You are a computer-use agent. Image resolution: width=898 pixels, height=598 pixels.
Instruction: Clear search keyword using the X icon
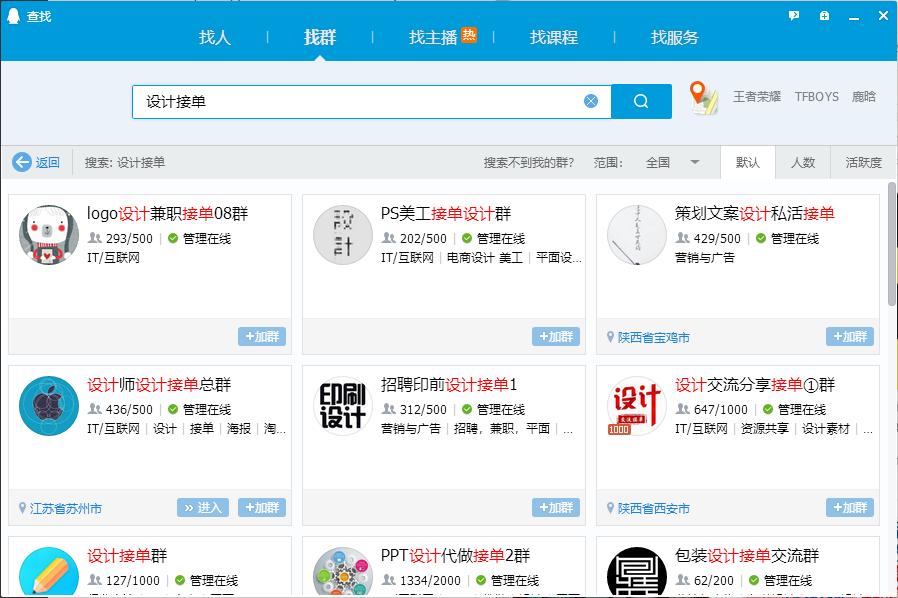[x=590, y=101]
